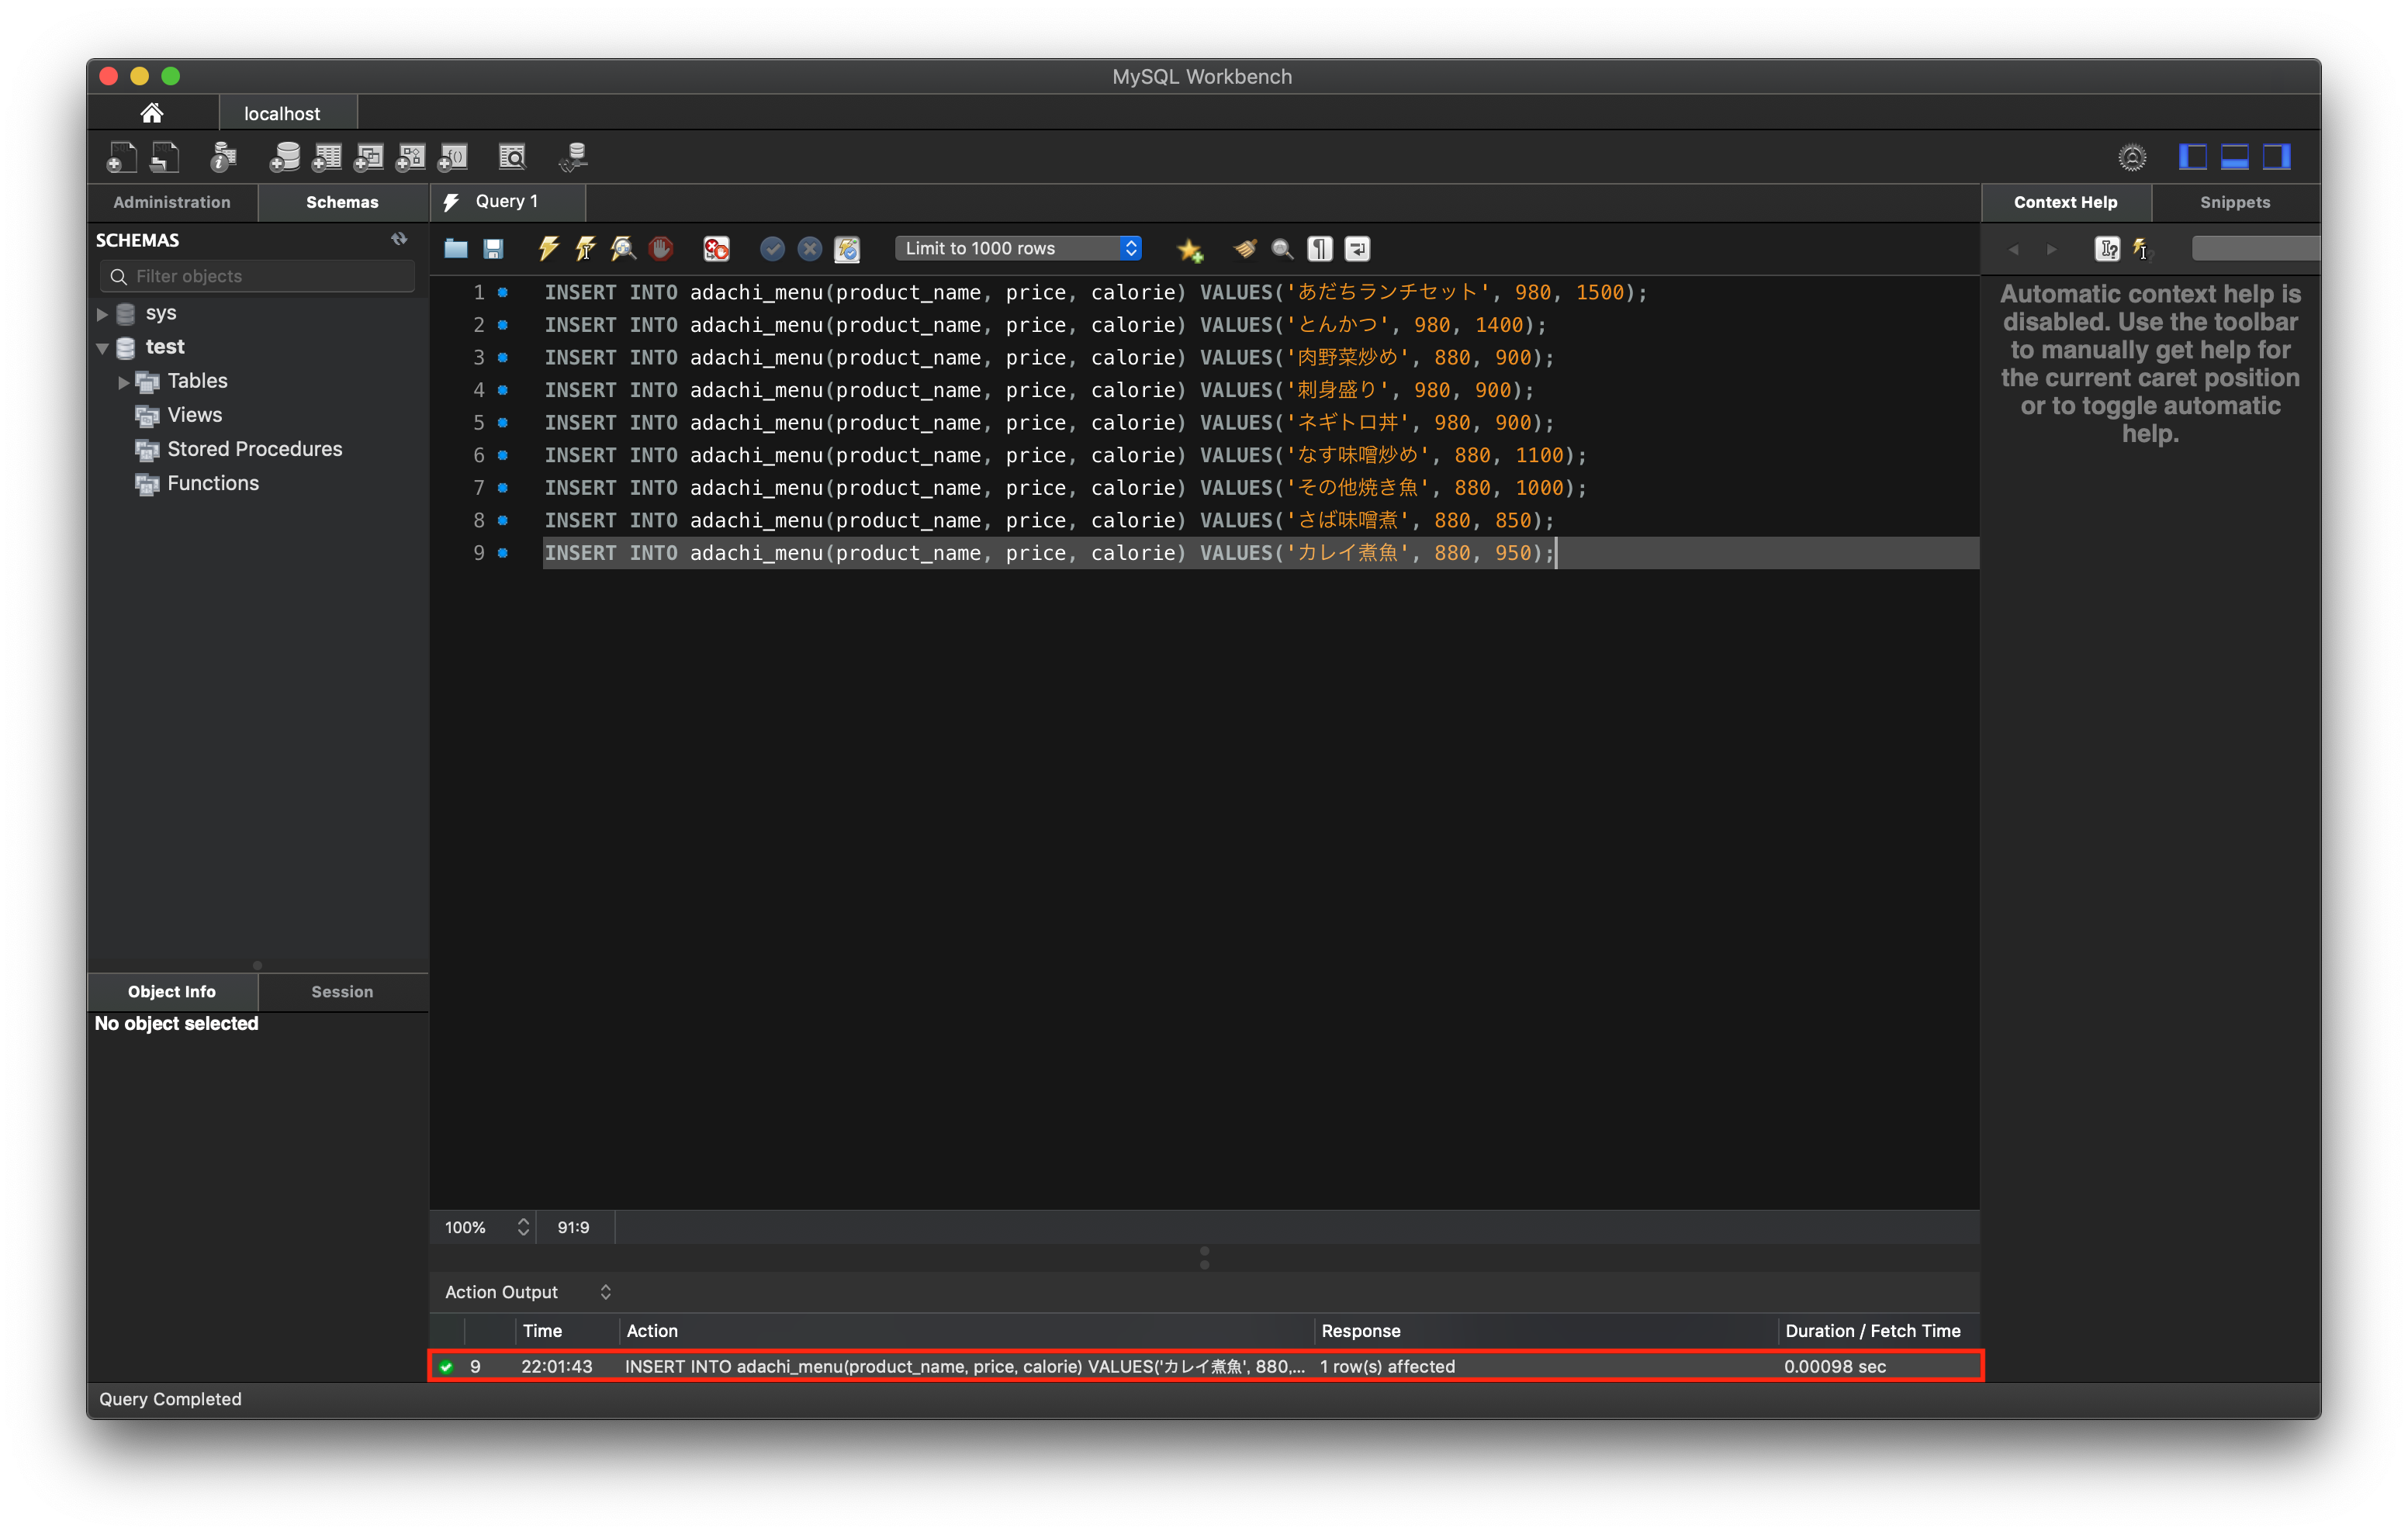The image size is (2408, 1534).
Task: Open the Limit to 1000 rows dropdown
Action: tap(1018, 248)
